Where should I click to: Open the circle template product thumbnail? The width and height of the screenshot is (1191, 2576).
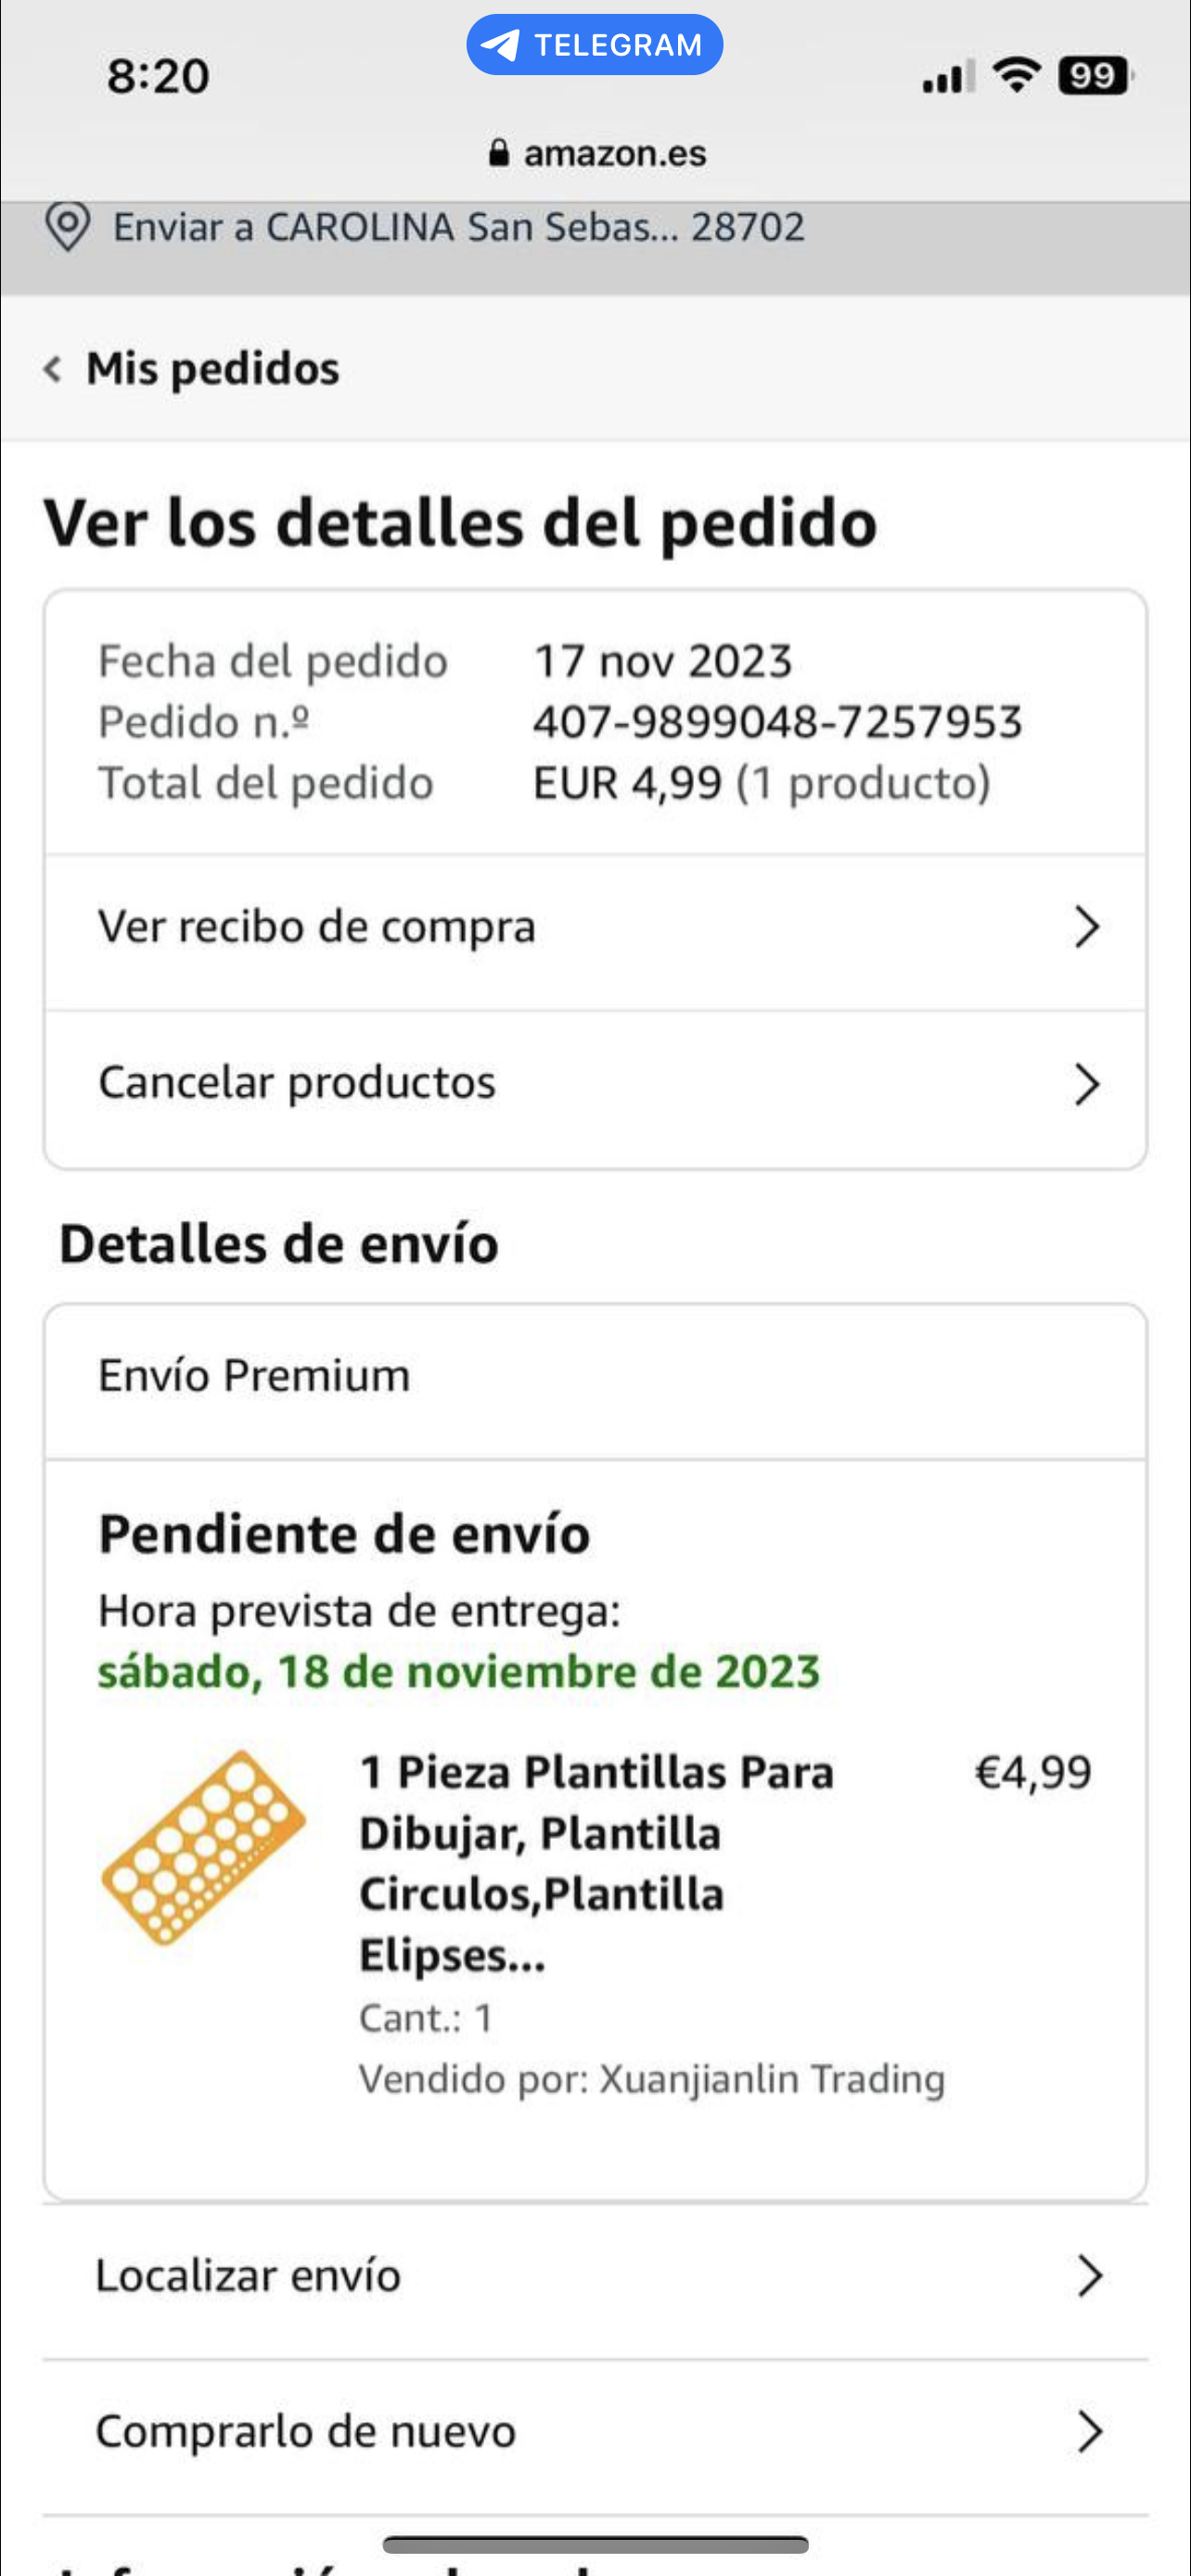[204, 1848]
